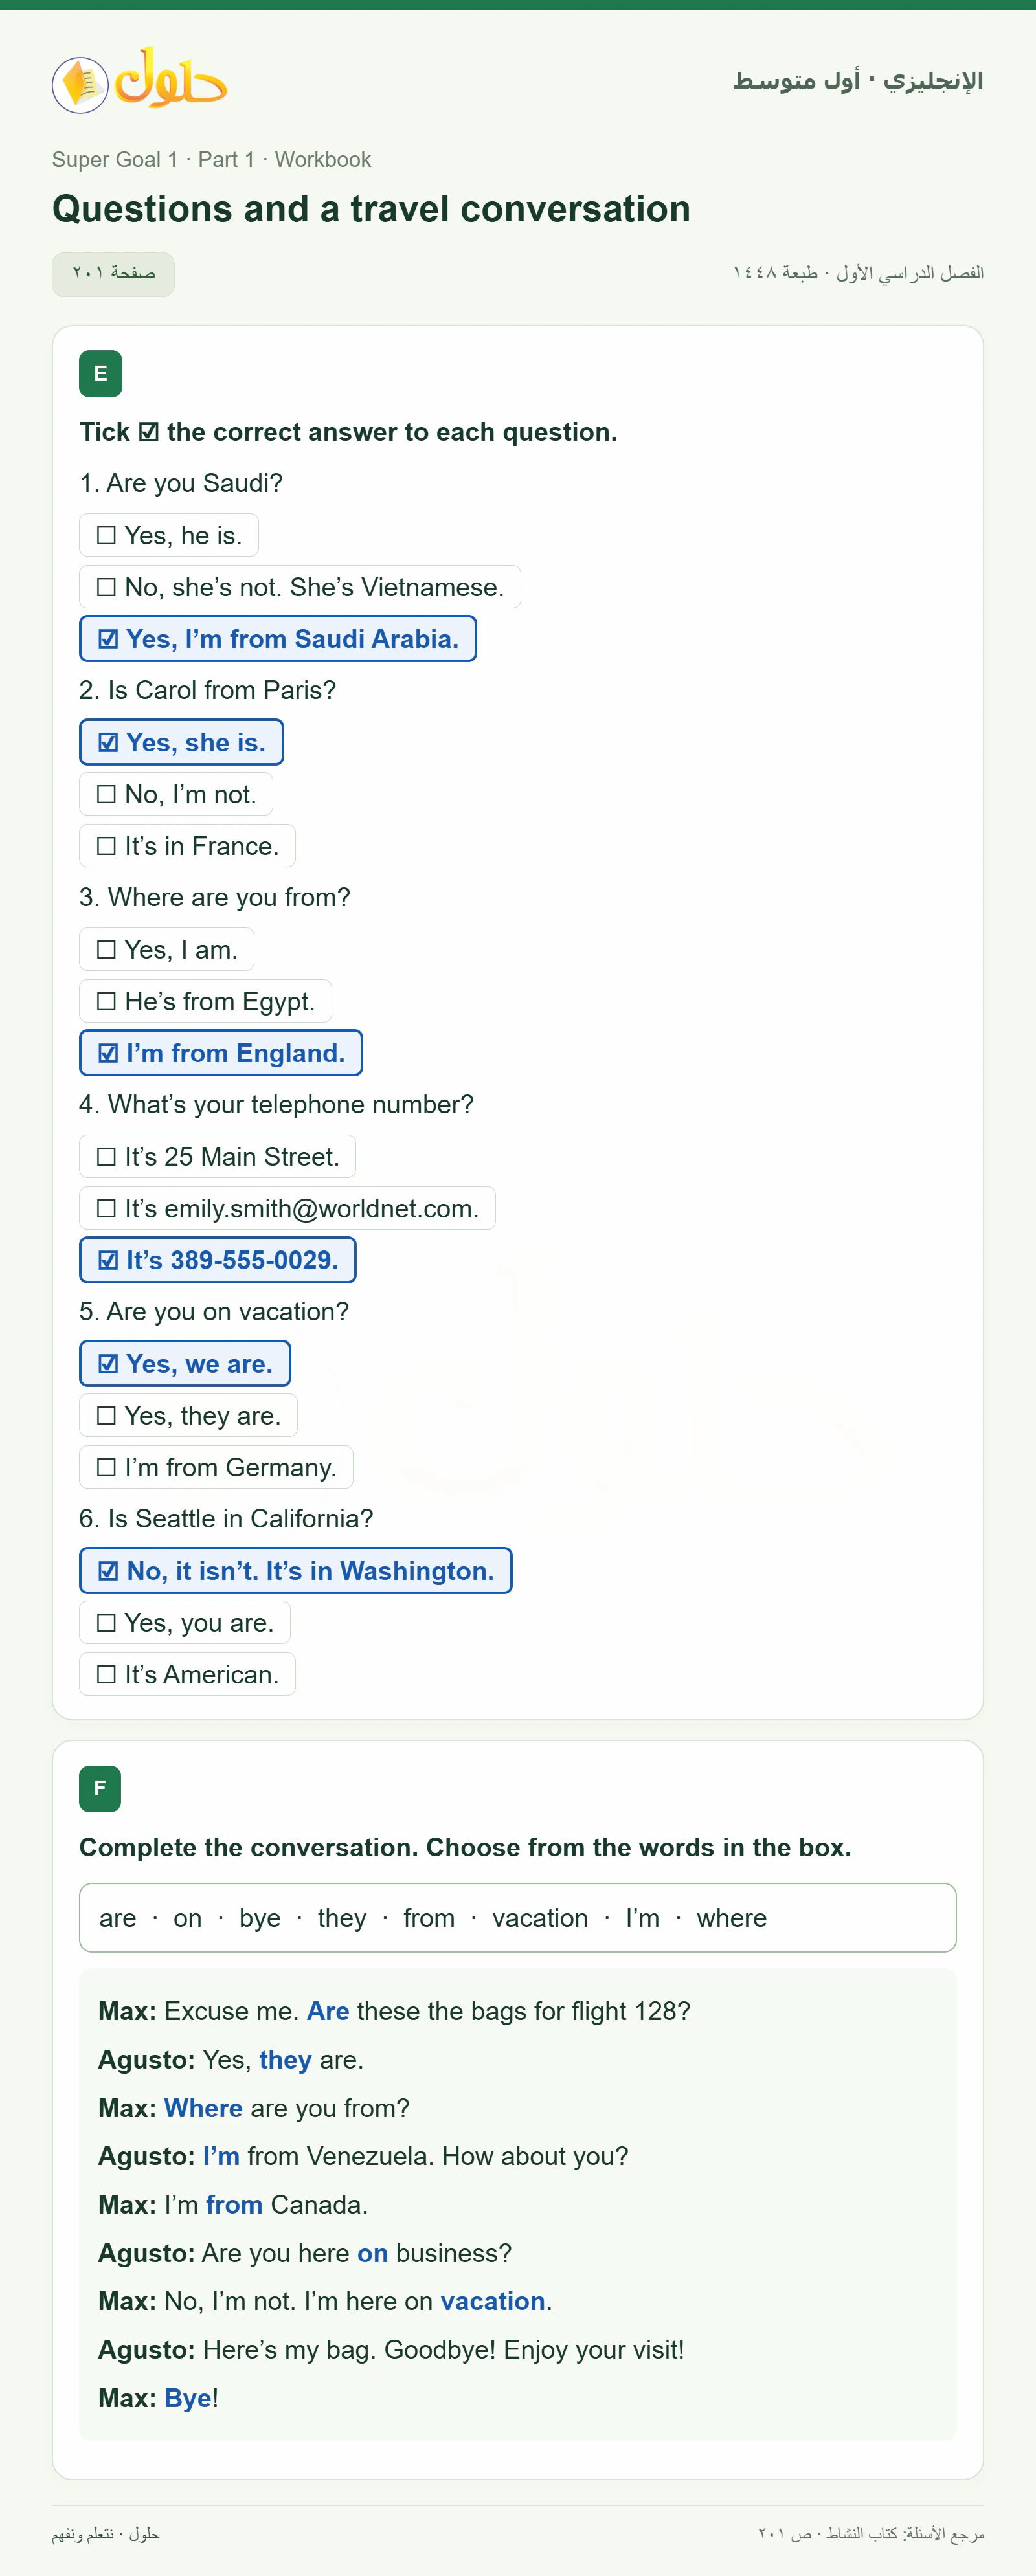Click the word 'vacation' in the word box
Viewport: 1036px width, 2576px height.
click(540, 1918)
